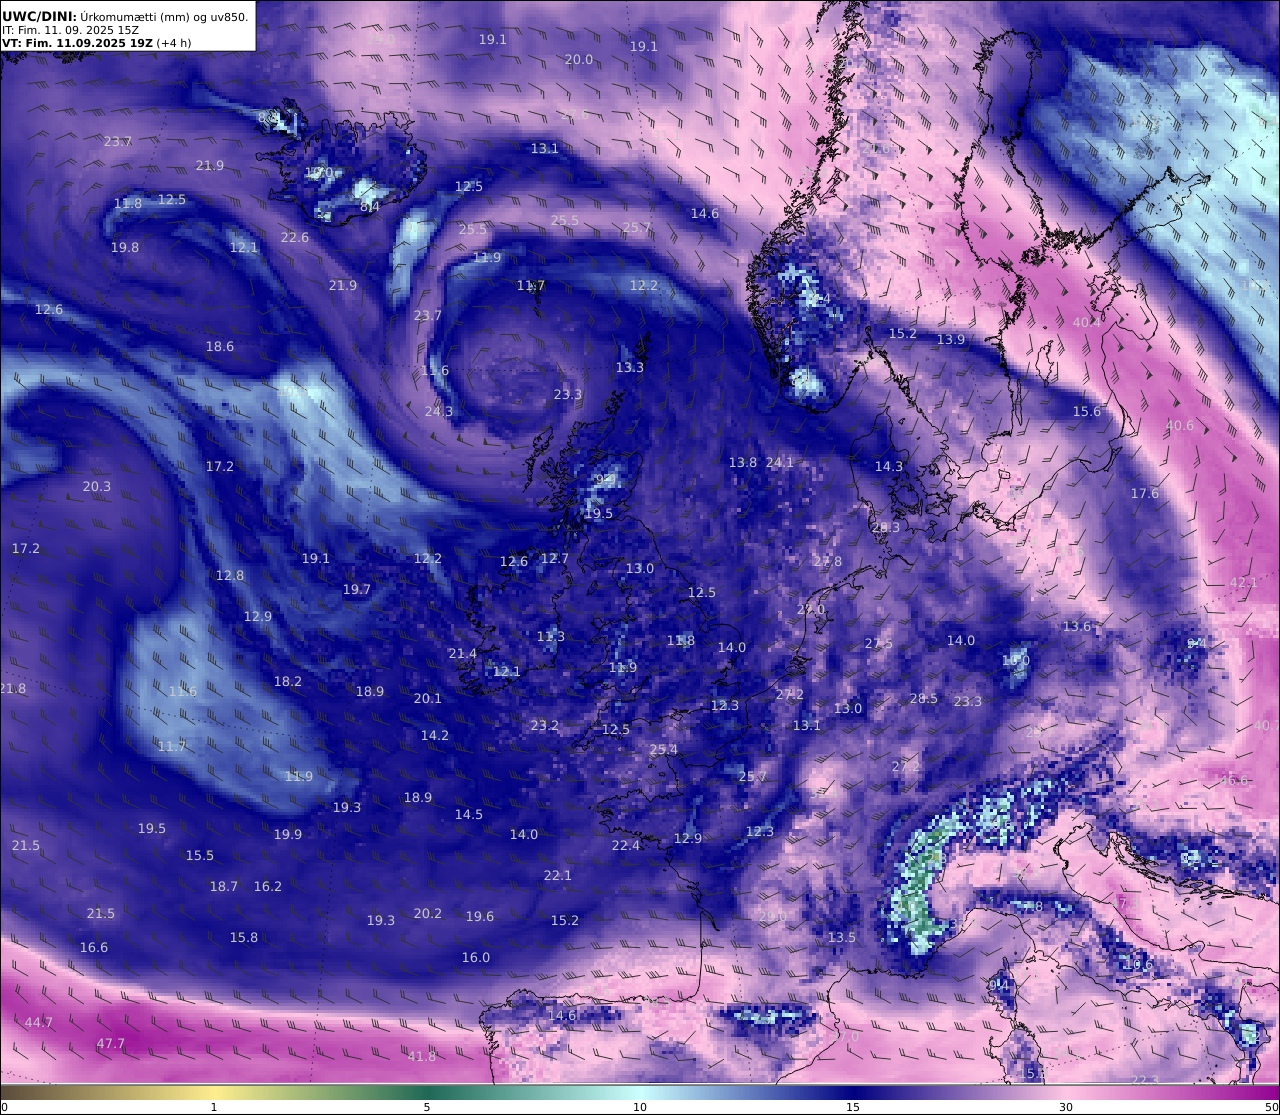Image resolution: width=1280 pixels, height=1115 pixels.
Task: Click the map value 22.6
Action: [x=295, y=238]
